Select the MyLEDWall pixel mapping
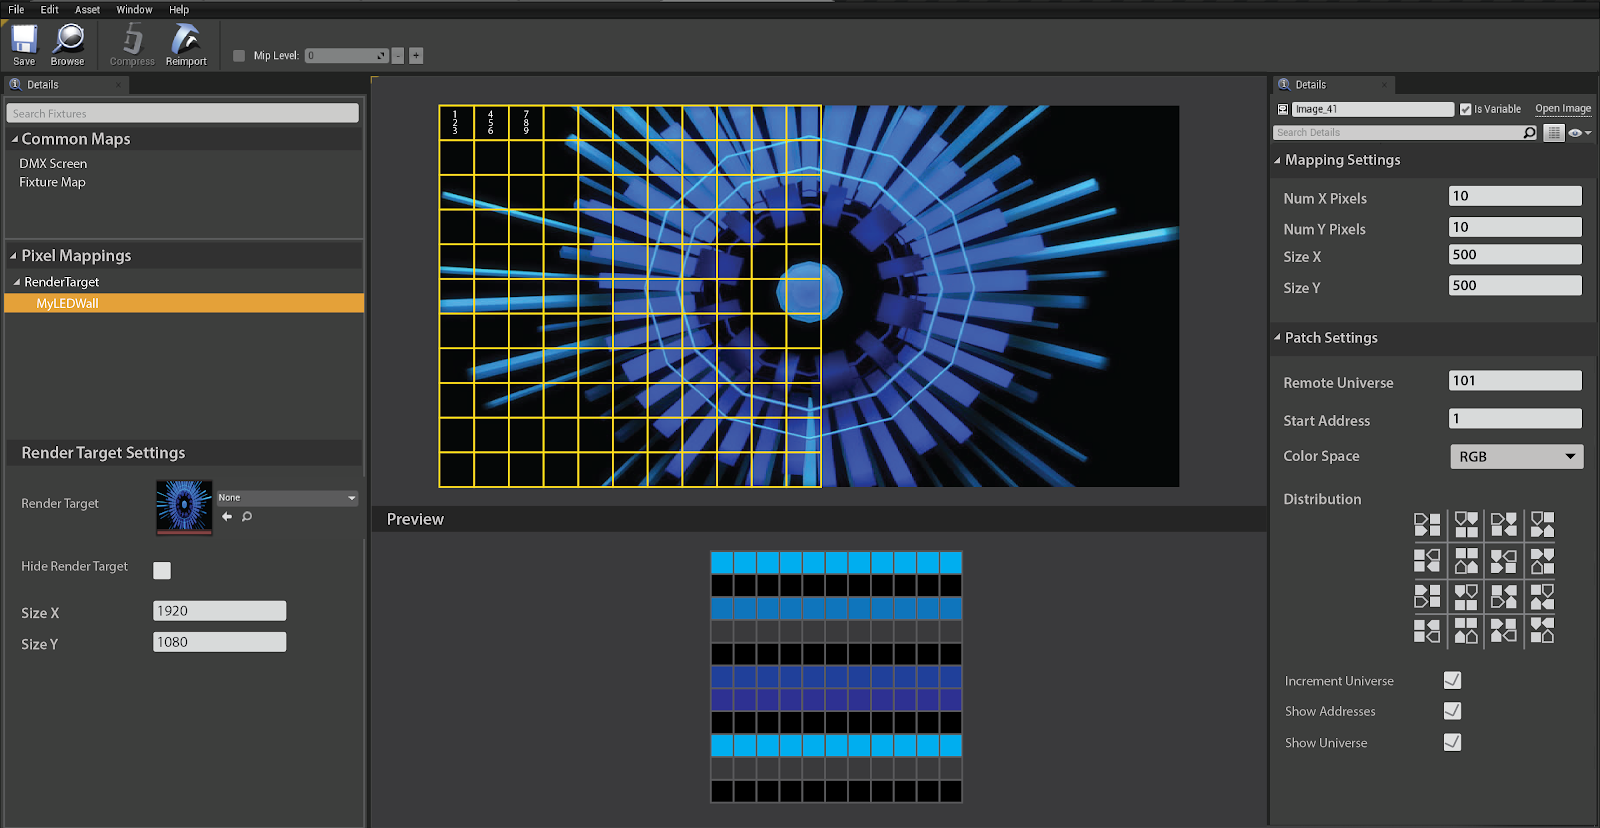 tap(184, 303)
